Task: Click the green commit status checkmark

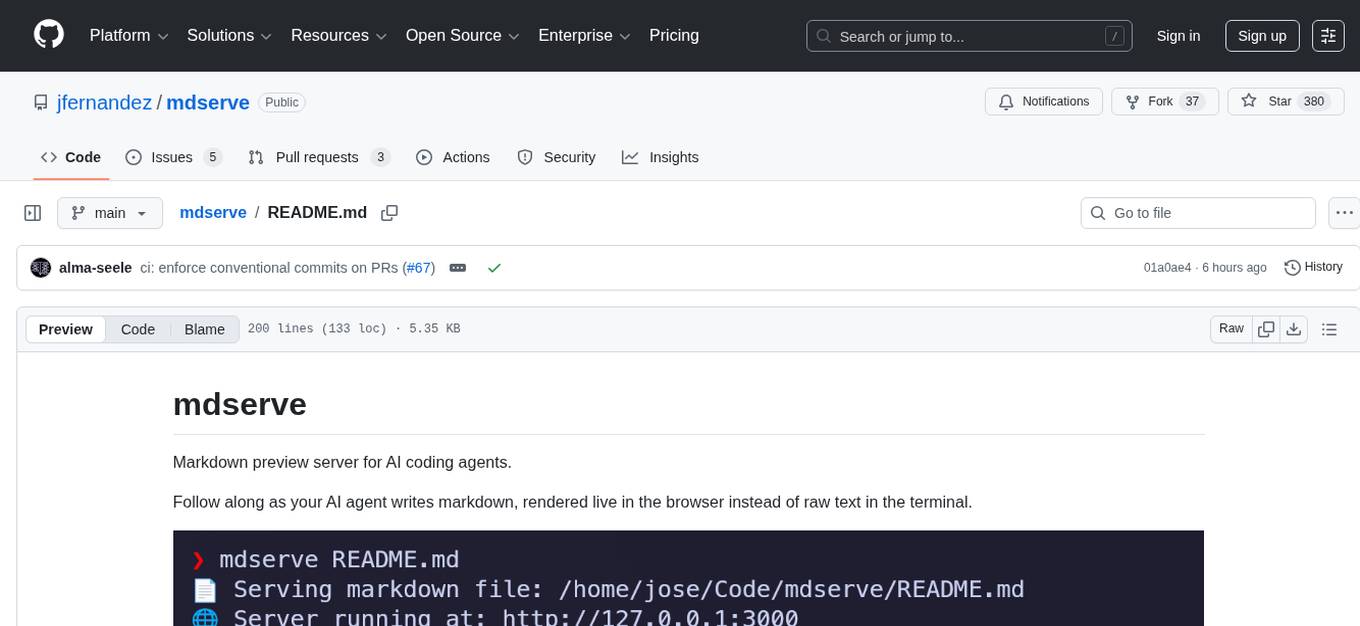Action: coord(494,267)
